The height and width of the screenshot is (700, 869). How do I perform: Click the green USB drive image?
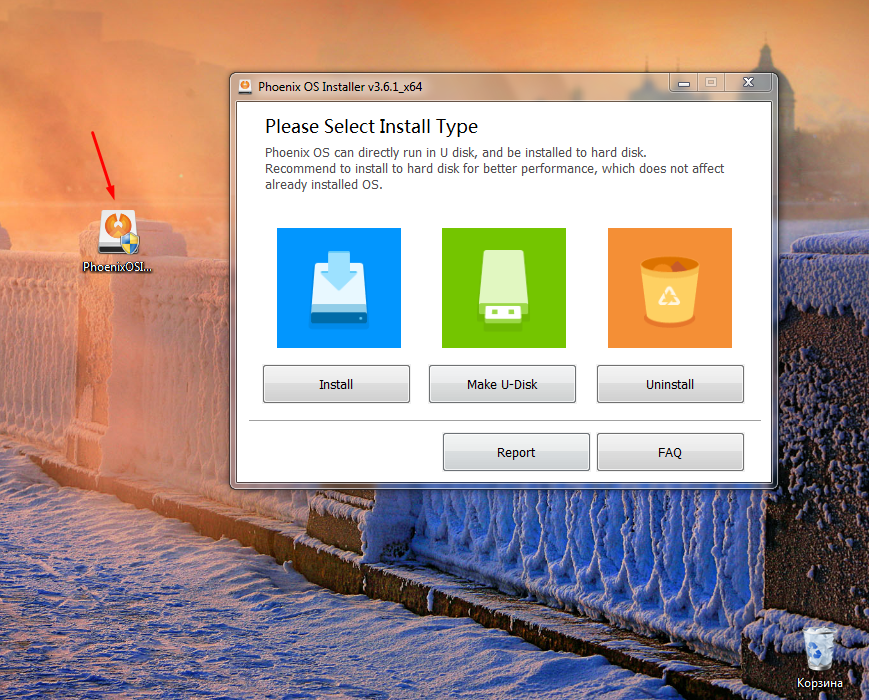(504, 288)
